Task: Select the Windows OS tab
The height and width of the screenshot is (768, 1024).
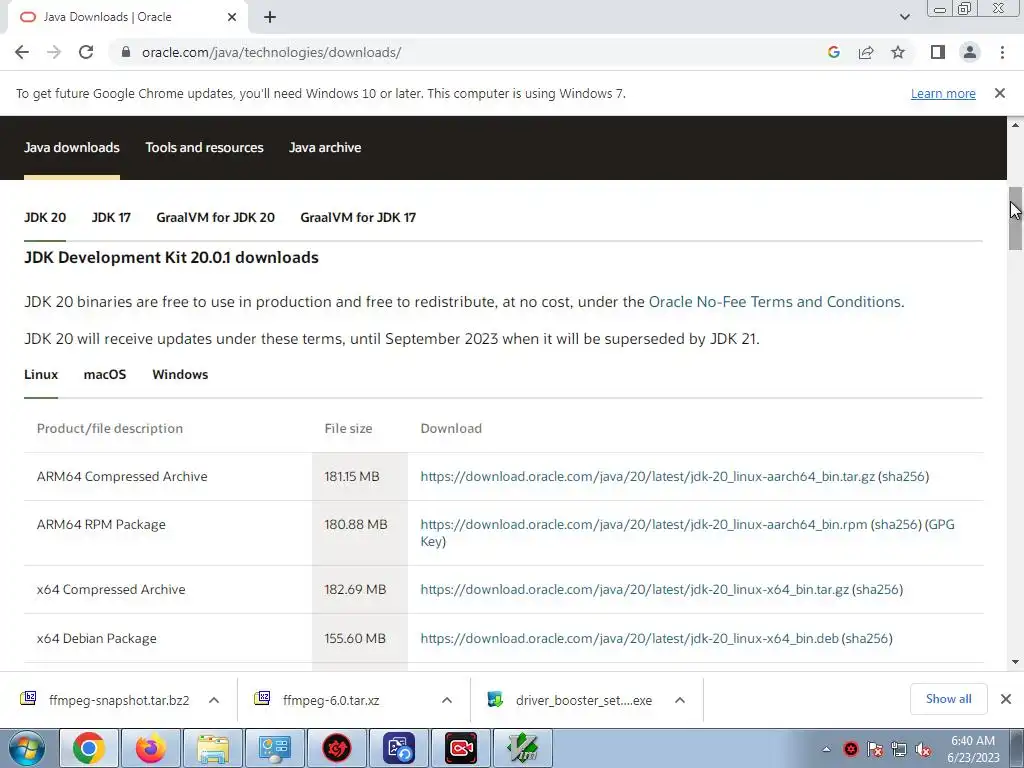Action: pyautogui.click(x=180, y=375)
